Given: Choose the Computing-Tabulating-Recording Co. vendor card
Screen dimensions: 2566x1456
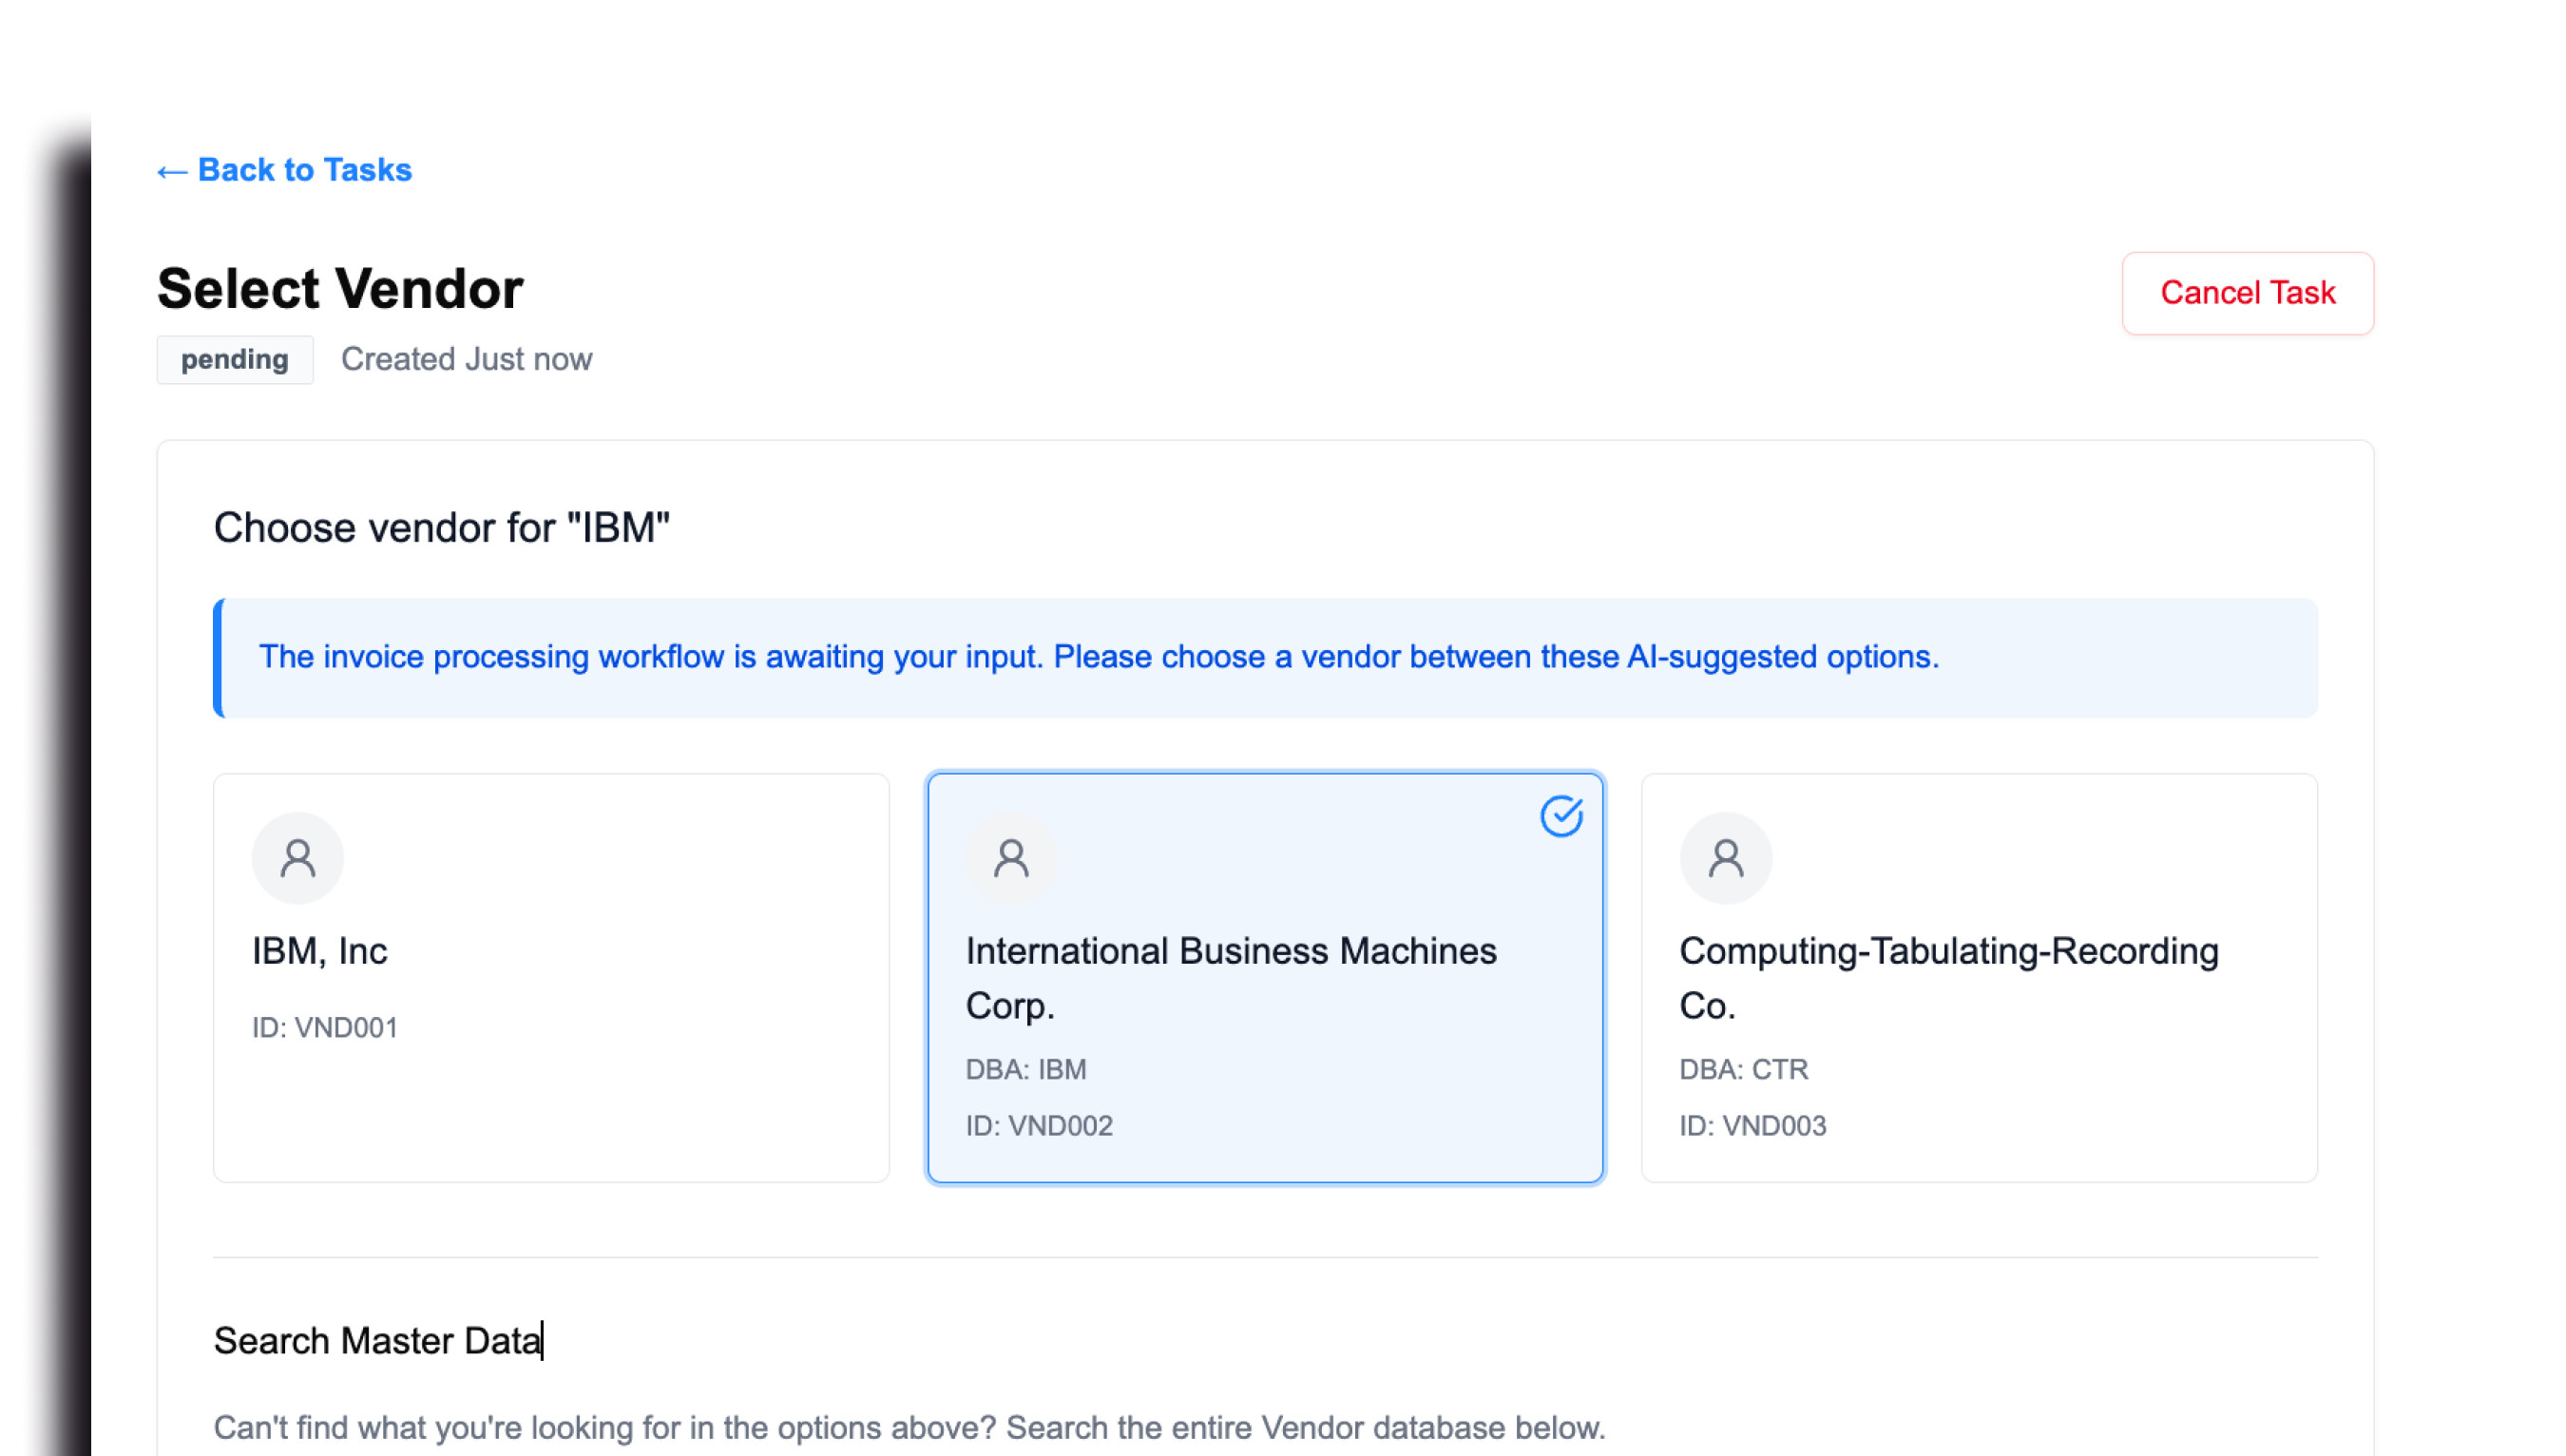Looking at the screenshot, I should [1979, 977].
